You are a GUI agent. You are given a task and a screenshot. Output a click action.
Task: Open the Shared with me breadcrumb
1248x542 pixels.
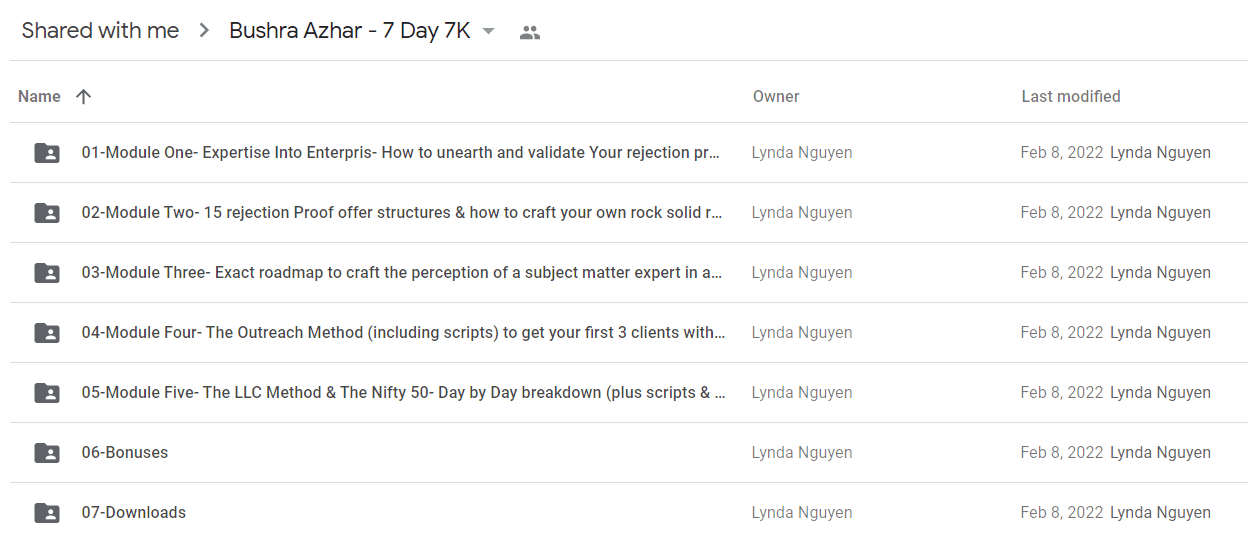[x=100, y=31]
